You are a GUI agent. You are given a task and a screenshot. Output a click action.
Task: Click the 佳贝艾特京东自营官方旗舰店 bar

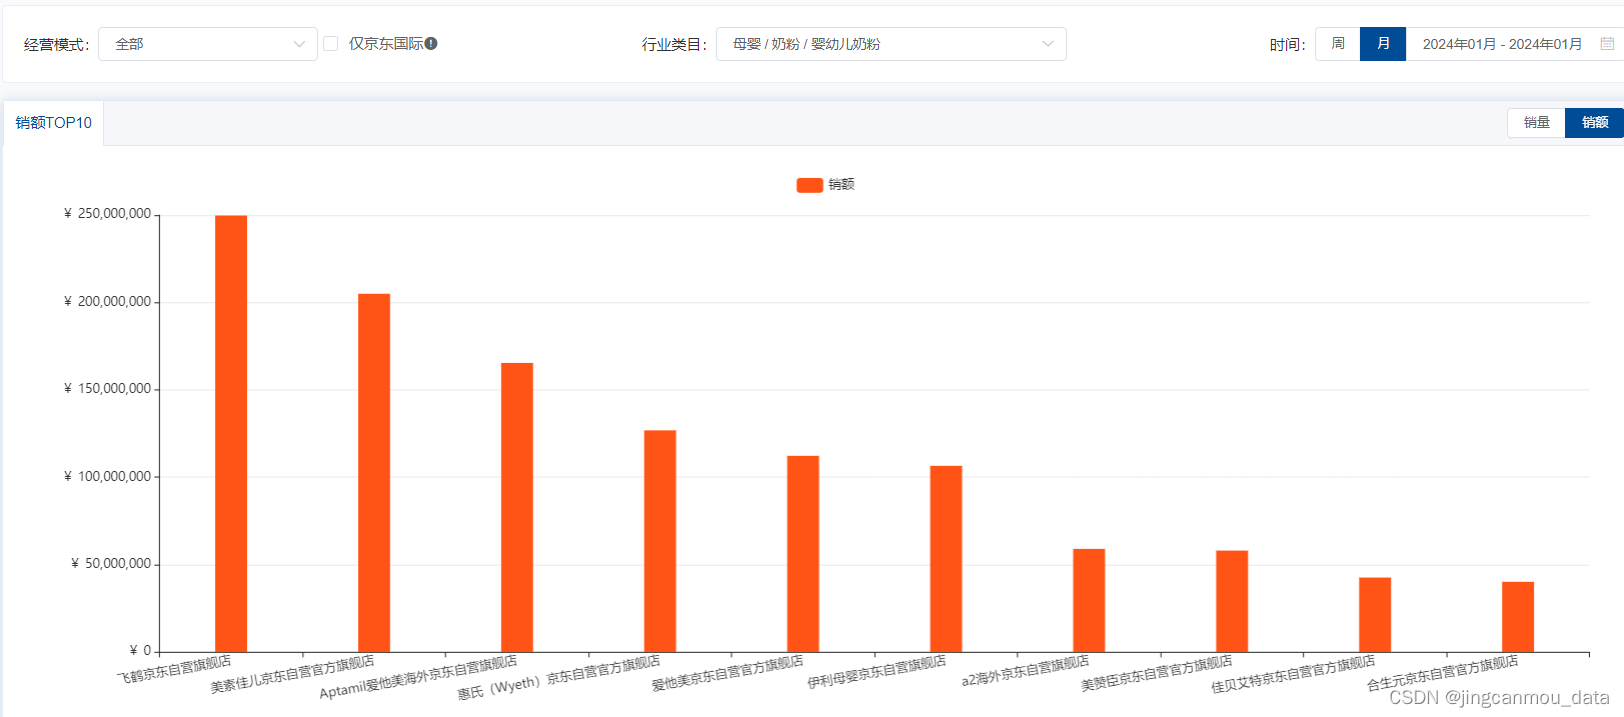coord(1375,615)
